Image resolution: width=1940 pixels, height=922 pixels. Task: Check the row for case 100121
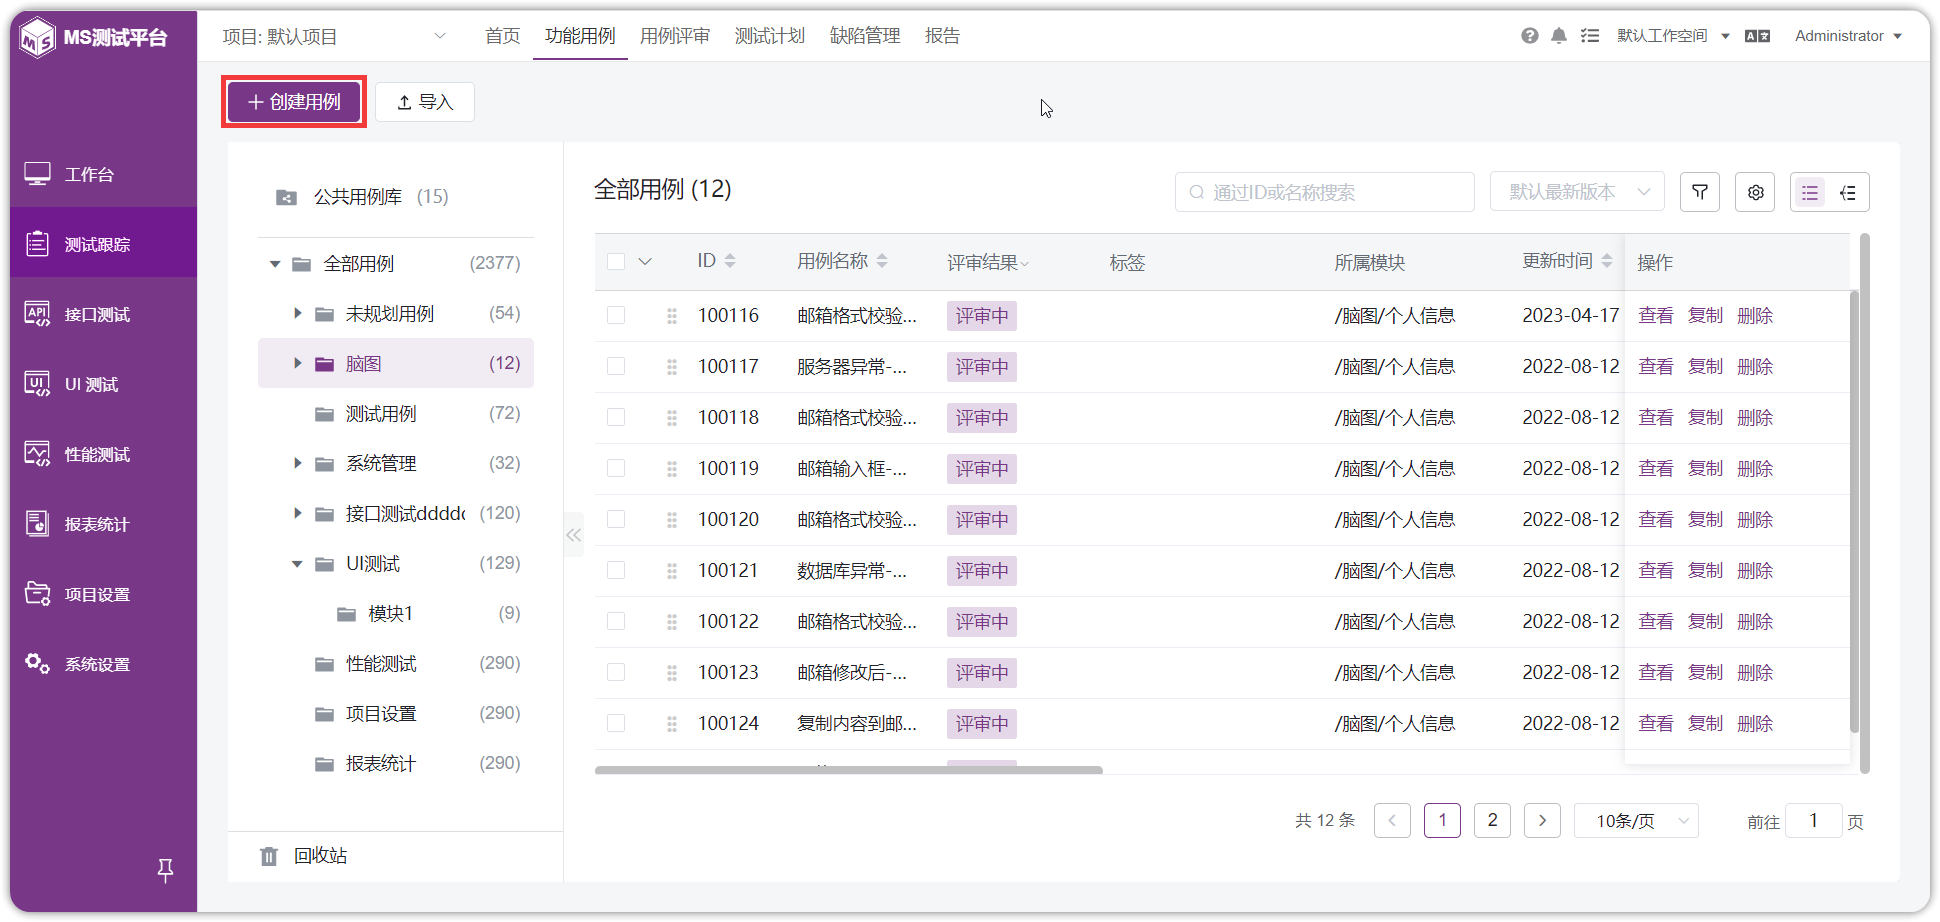(616, 570)
